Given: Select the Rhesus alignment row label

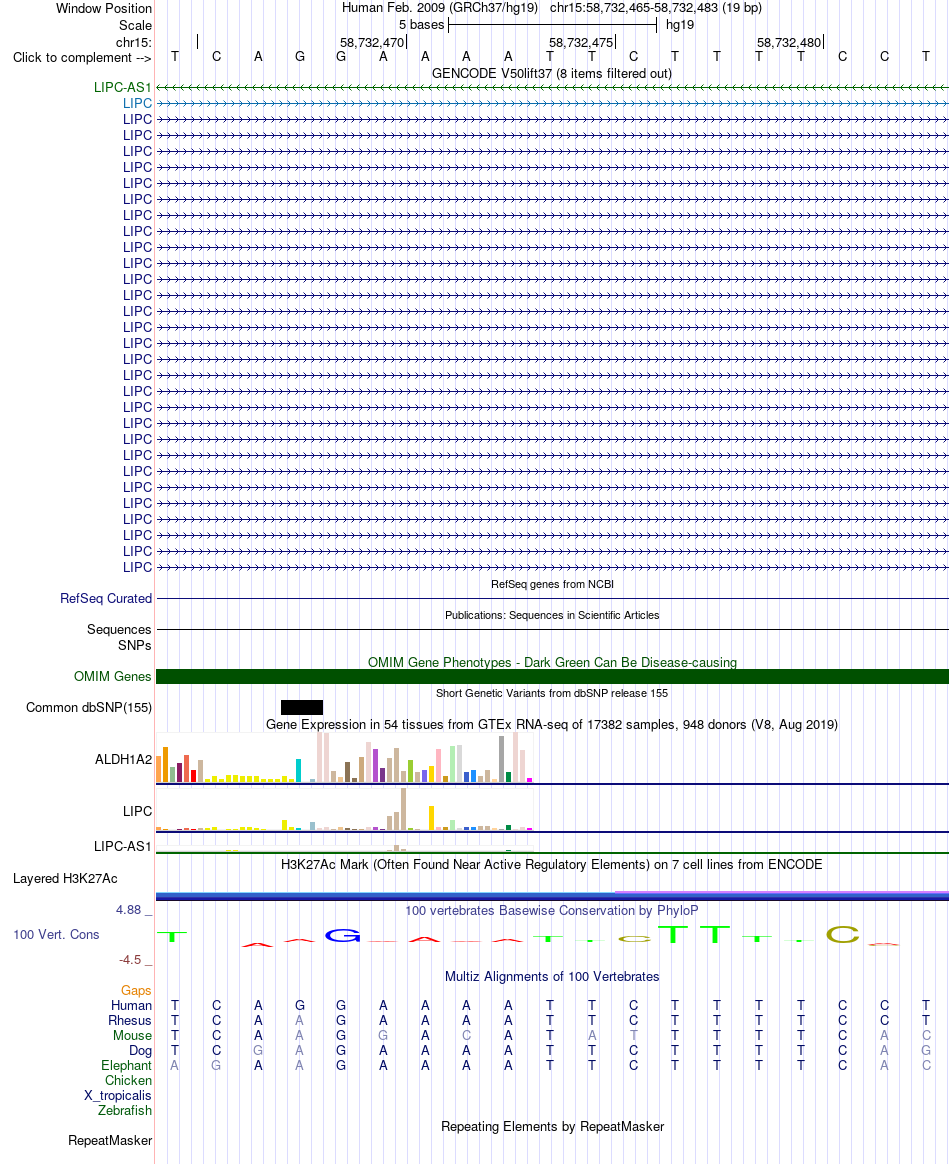Looking at the screenshot, I should click(x=130, y=1021).
